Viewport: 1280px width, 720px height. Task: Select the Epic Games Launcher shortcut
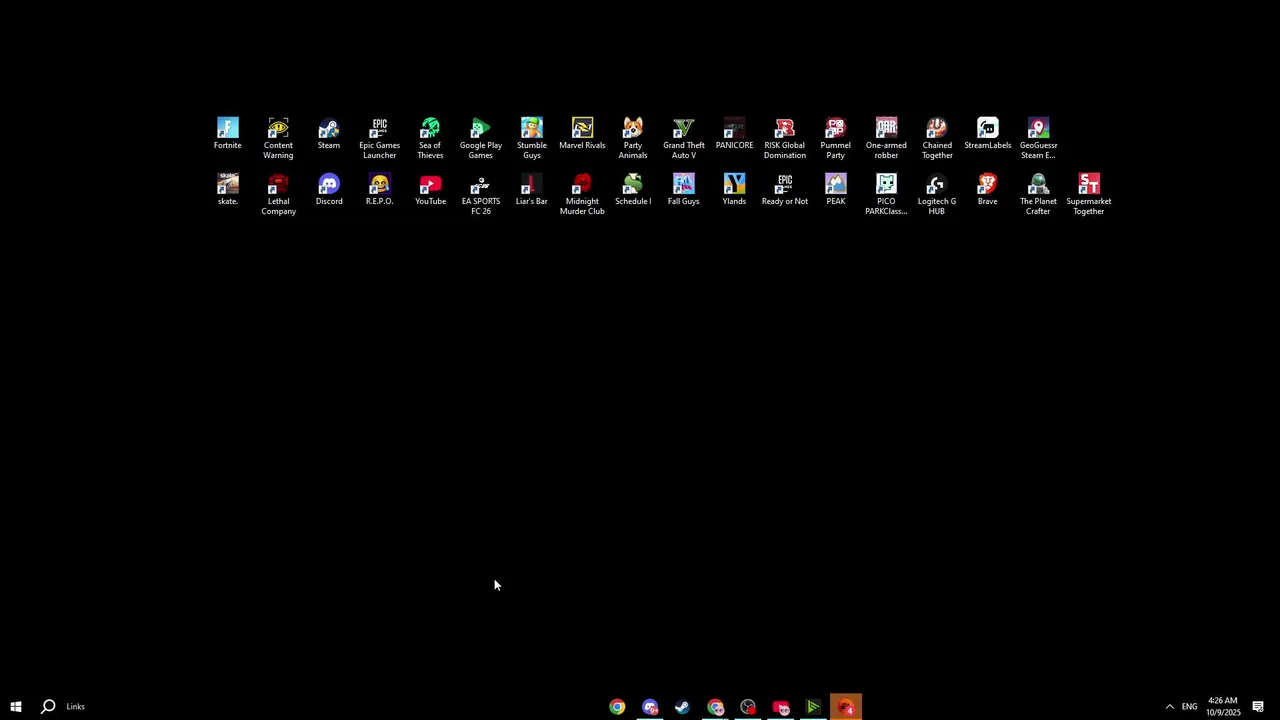[x=379, y=138]
